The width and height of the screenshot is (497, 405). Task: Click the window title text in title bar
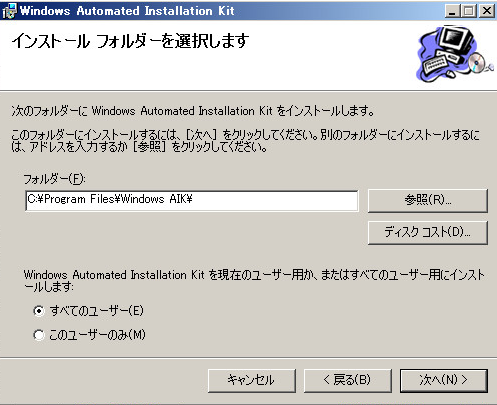click(x=127, y=11)
